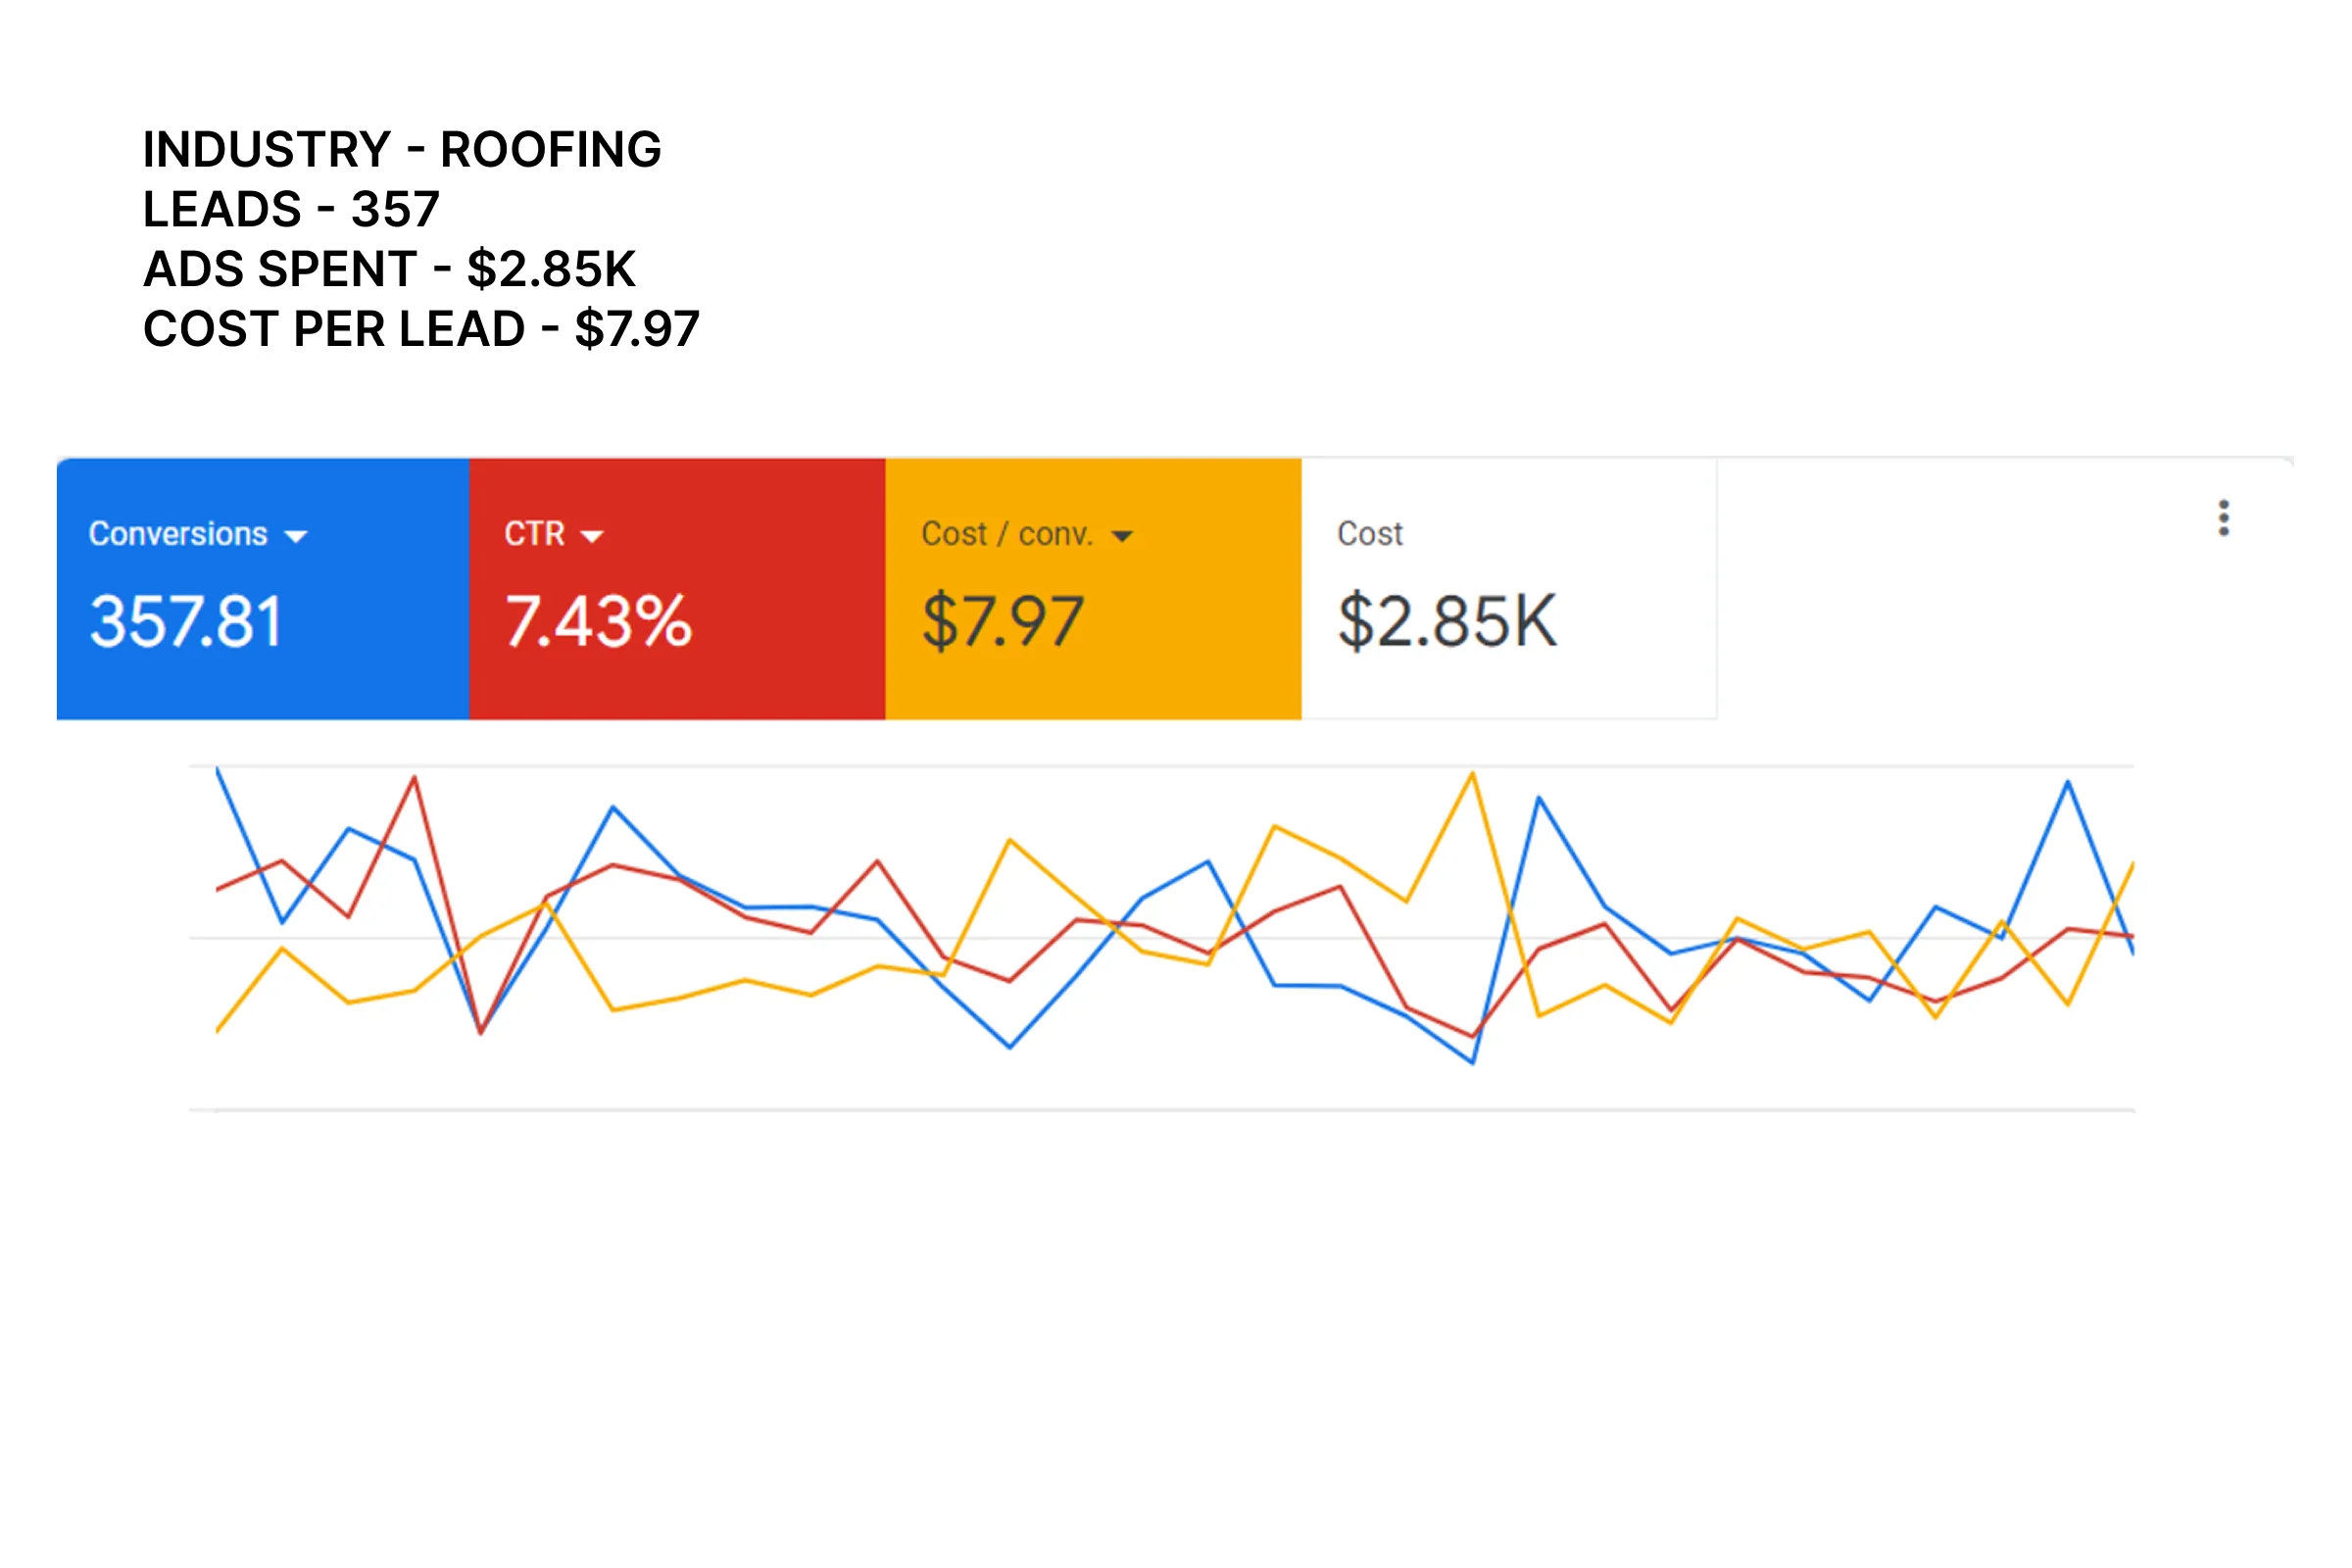Click the $2.85K cost value

coord(1447,621)
